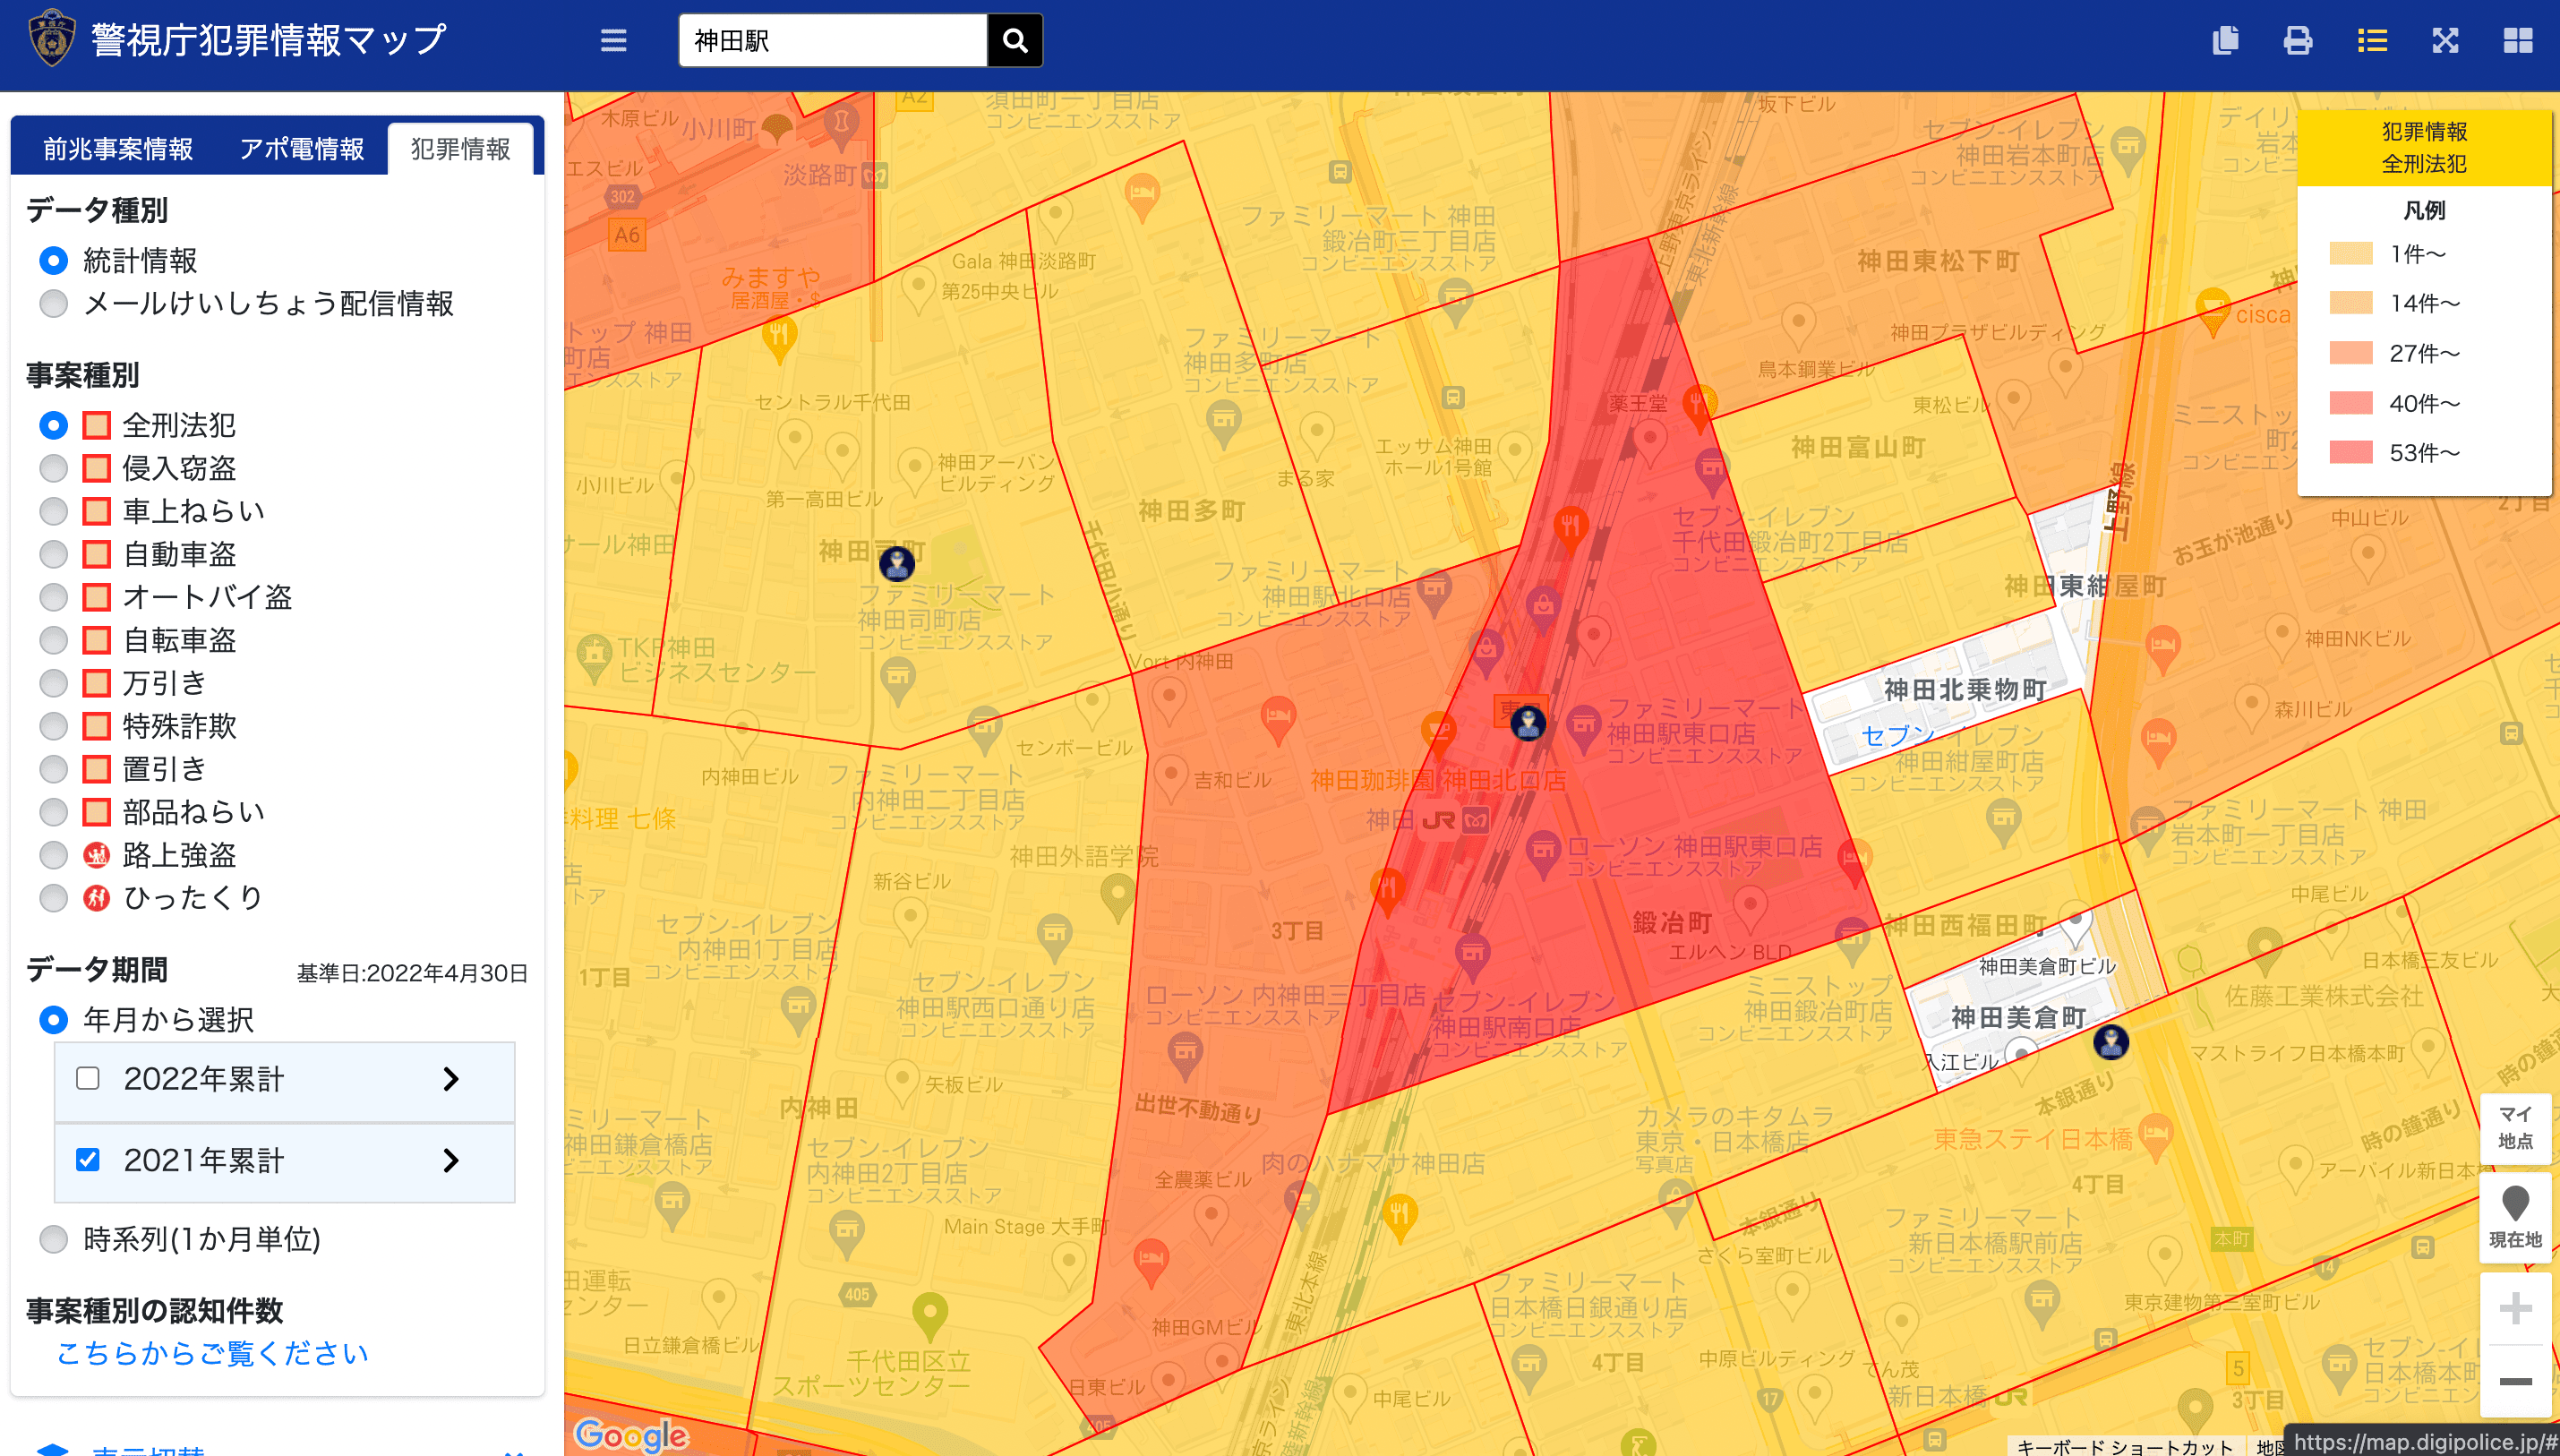Expand the 2021年累計 chevron arrow
The width and height of the screenshot is (2560, 1456).
click(451, 1160)
